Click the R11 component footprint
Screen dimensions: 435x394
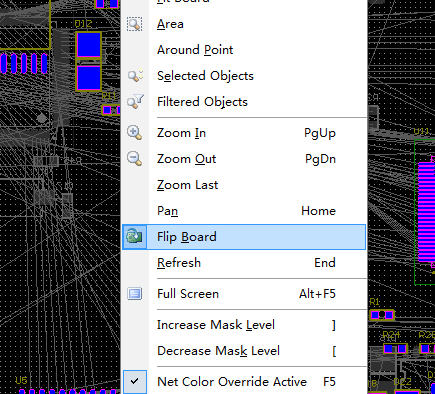111,110
